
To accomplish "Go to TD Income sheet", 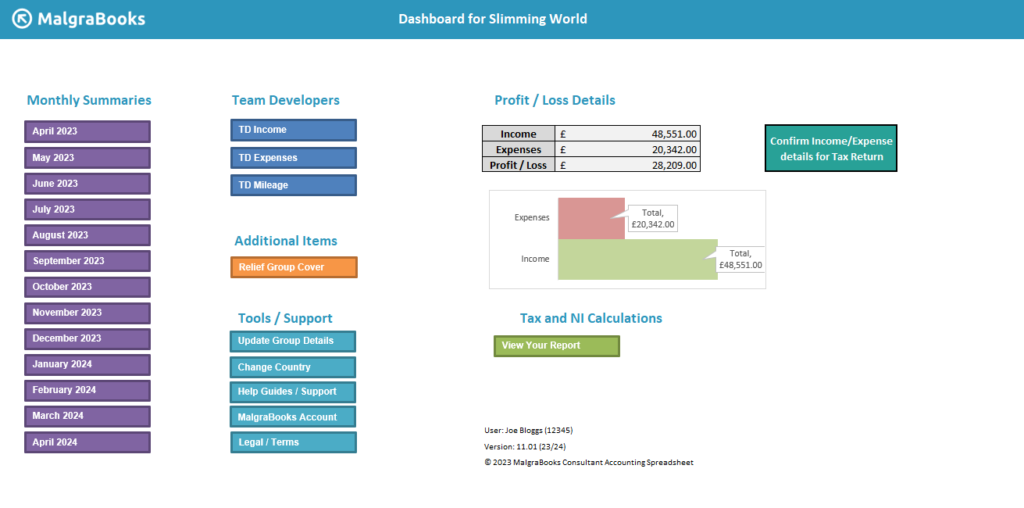I will [293, 130].
